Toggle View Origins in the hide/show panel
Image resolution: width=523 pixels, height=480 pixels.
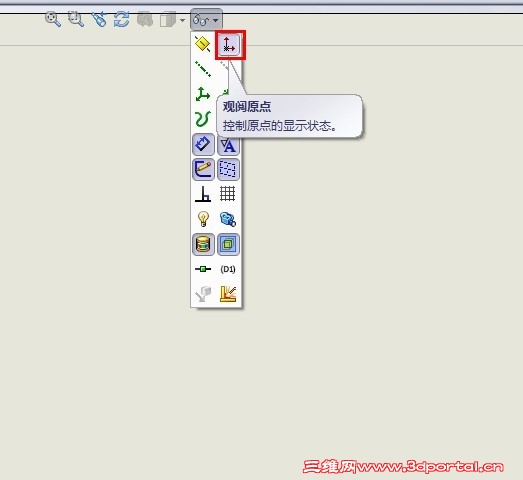[228, 44]
